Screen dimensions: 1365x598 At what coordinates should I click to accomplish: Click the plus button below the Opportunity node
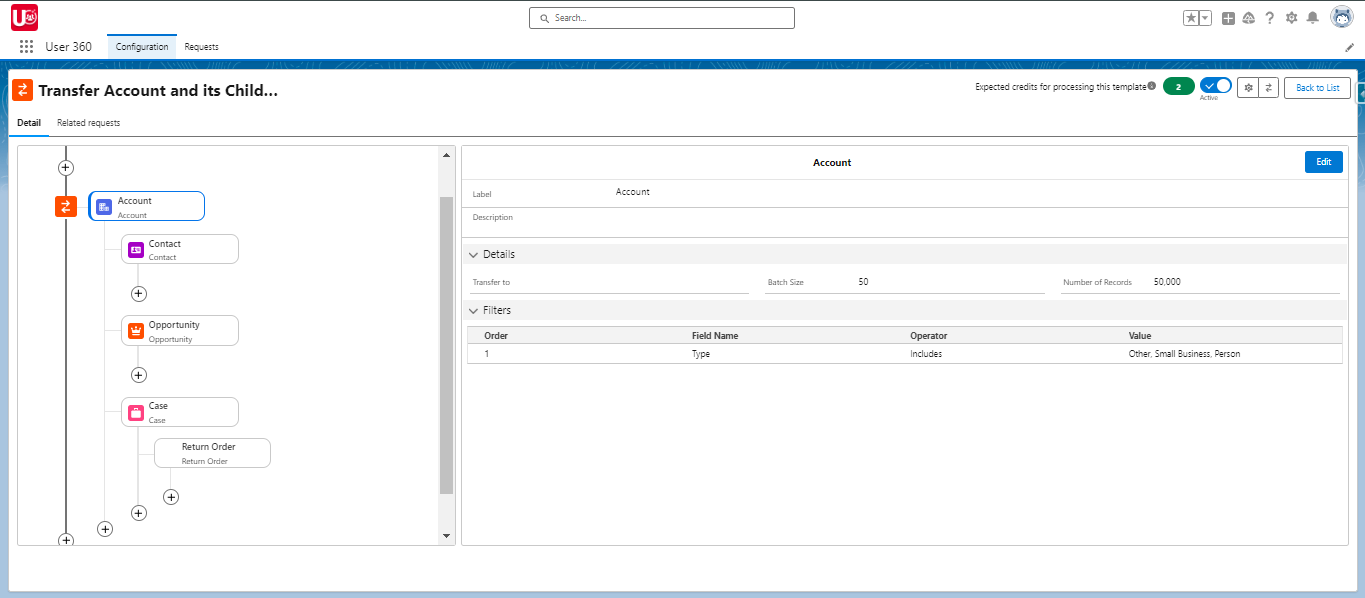click(x=139, y=375)
